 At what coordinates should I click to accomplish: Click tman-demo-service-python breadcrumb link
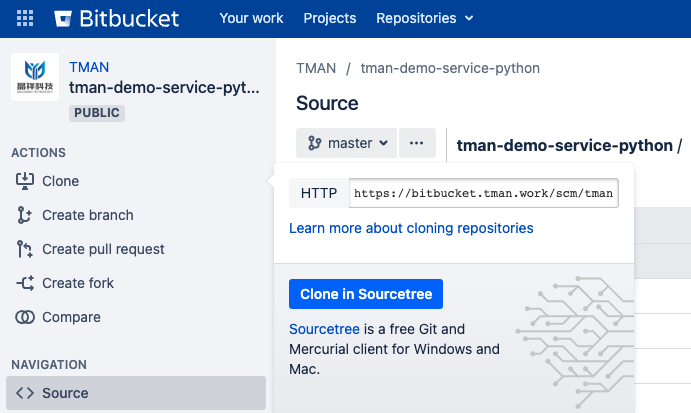coord(450,68)
